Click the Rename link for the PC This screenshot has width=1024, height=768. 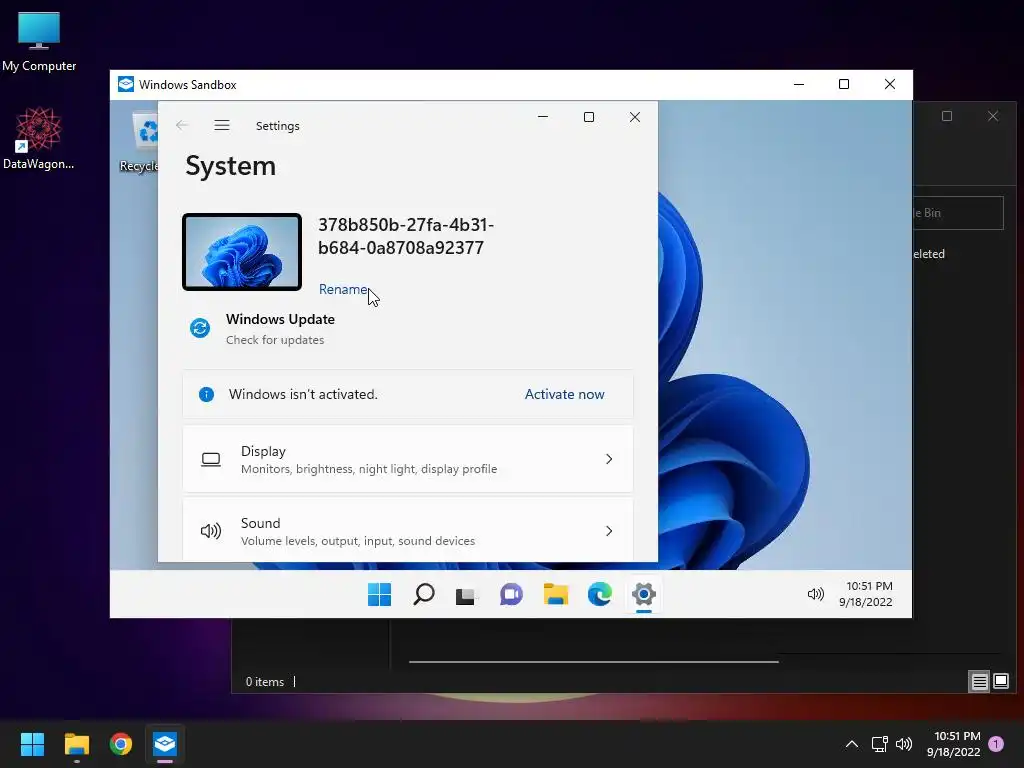point(343,289)
